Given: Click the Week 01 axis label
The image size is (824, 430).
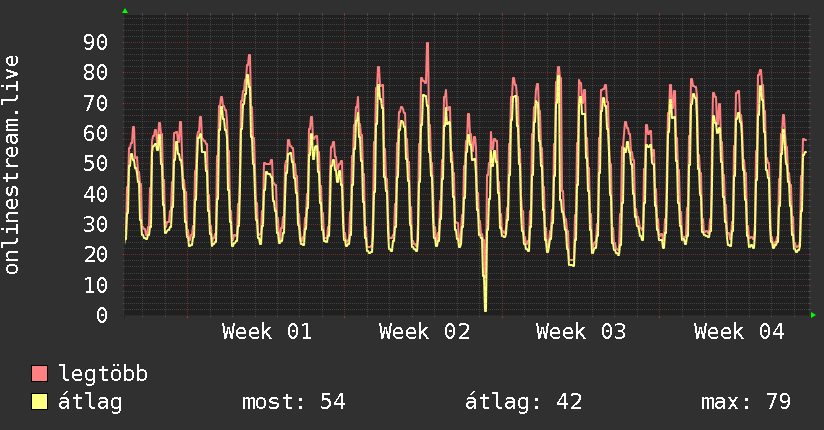Looking at the screenshot, I should [267, 332].
